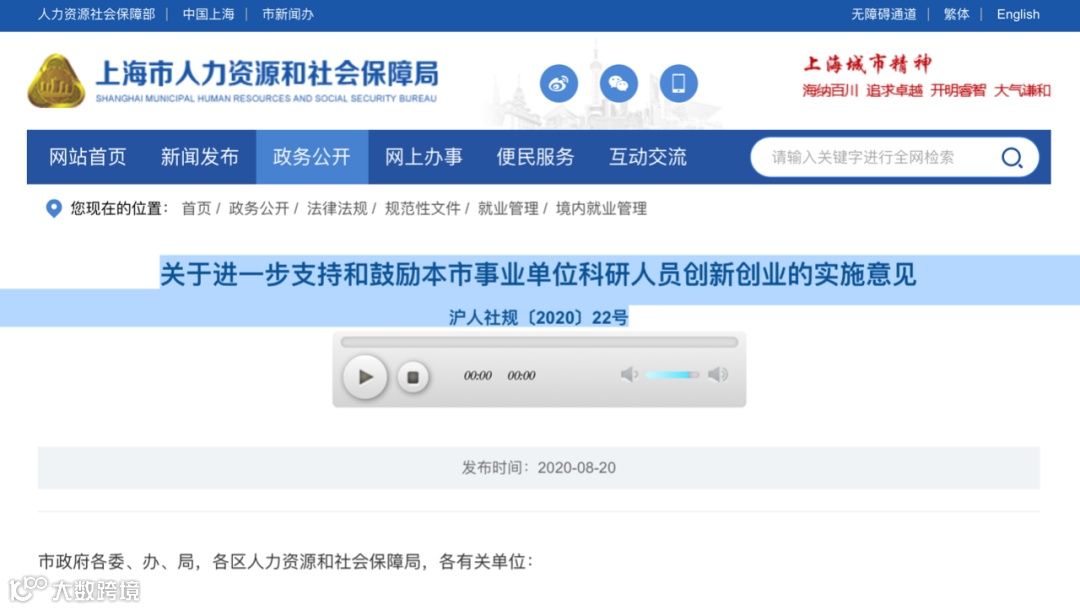The height and width of the screenshot is (610, 1080).
Task: Go to 境内就业管理 in breadcrumb
Action: click(601, 209)
